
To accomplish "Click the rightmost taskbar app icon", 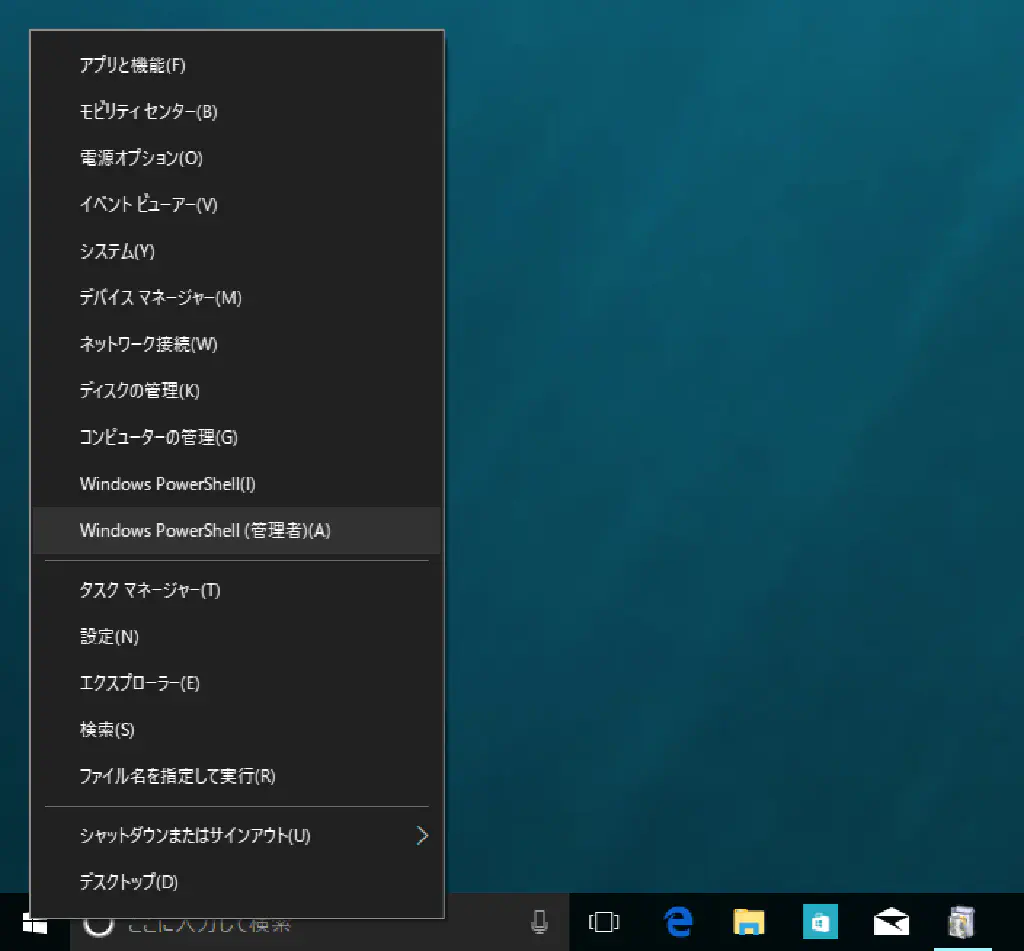I will point(962,922).
